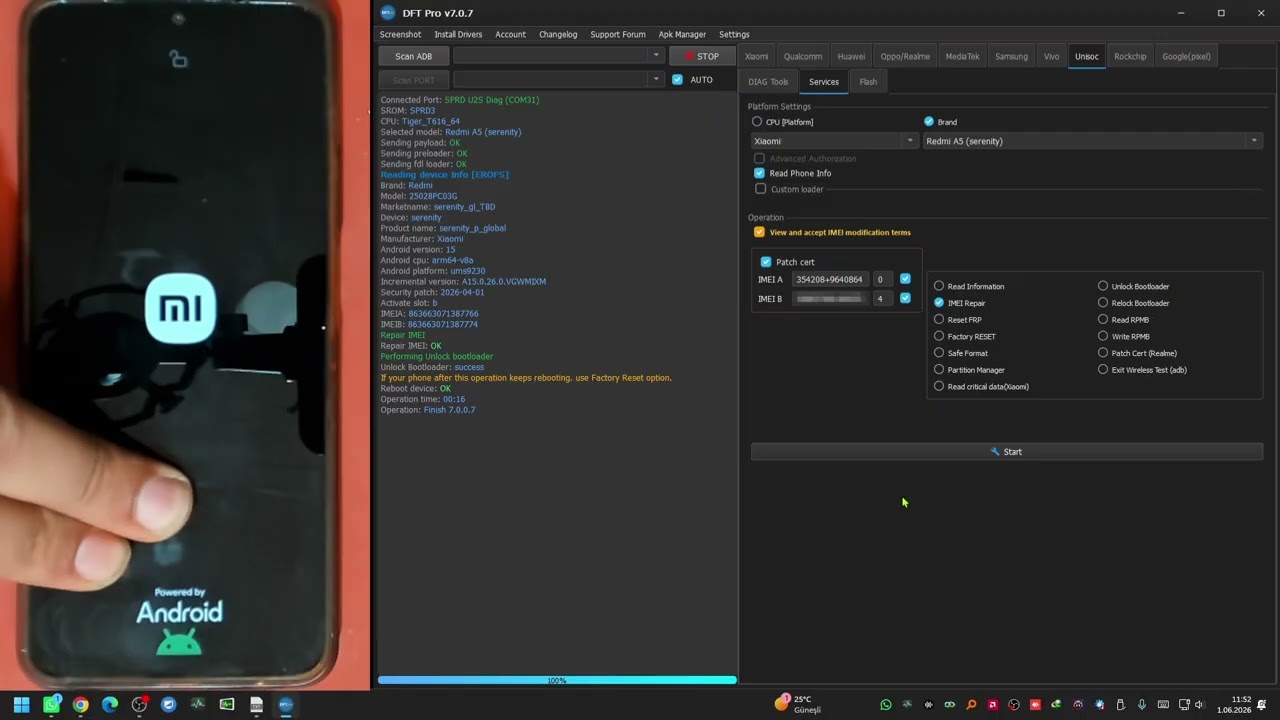
Task: Launch Google Chrome from the taskbar
Action: coord(80,705)
